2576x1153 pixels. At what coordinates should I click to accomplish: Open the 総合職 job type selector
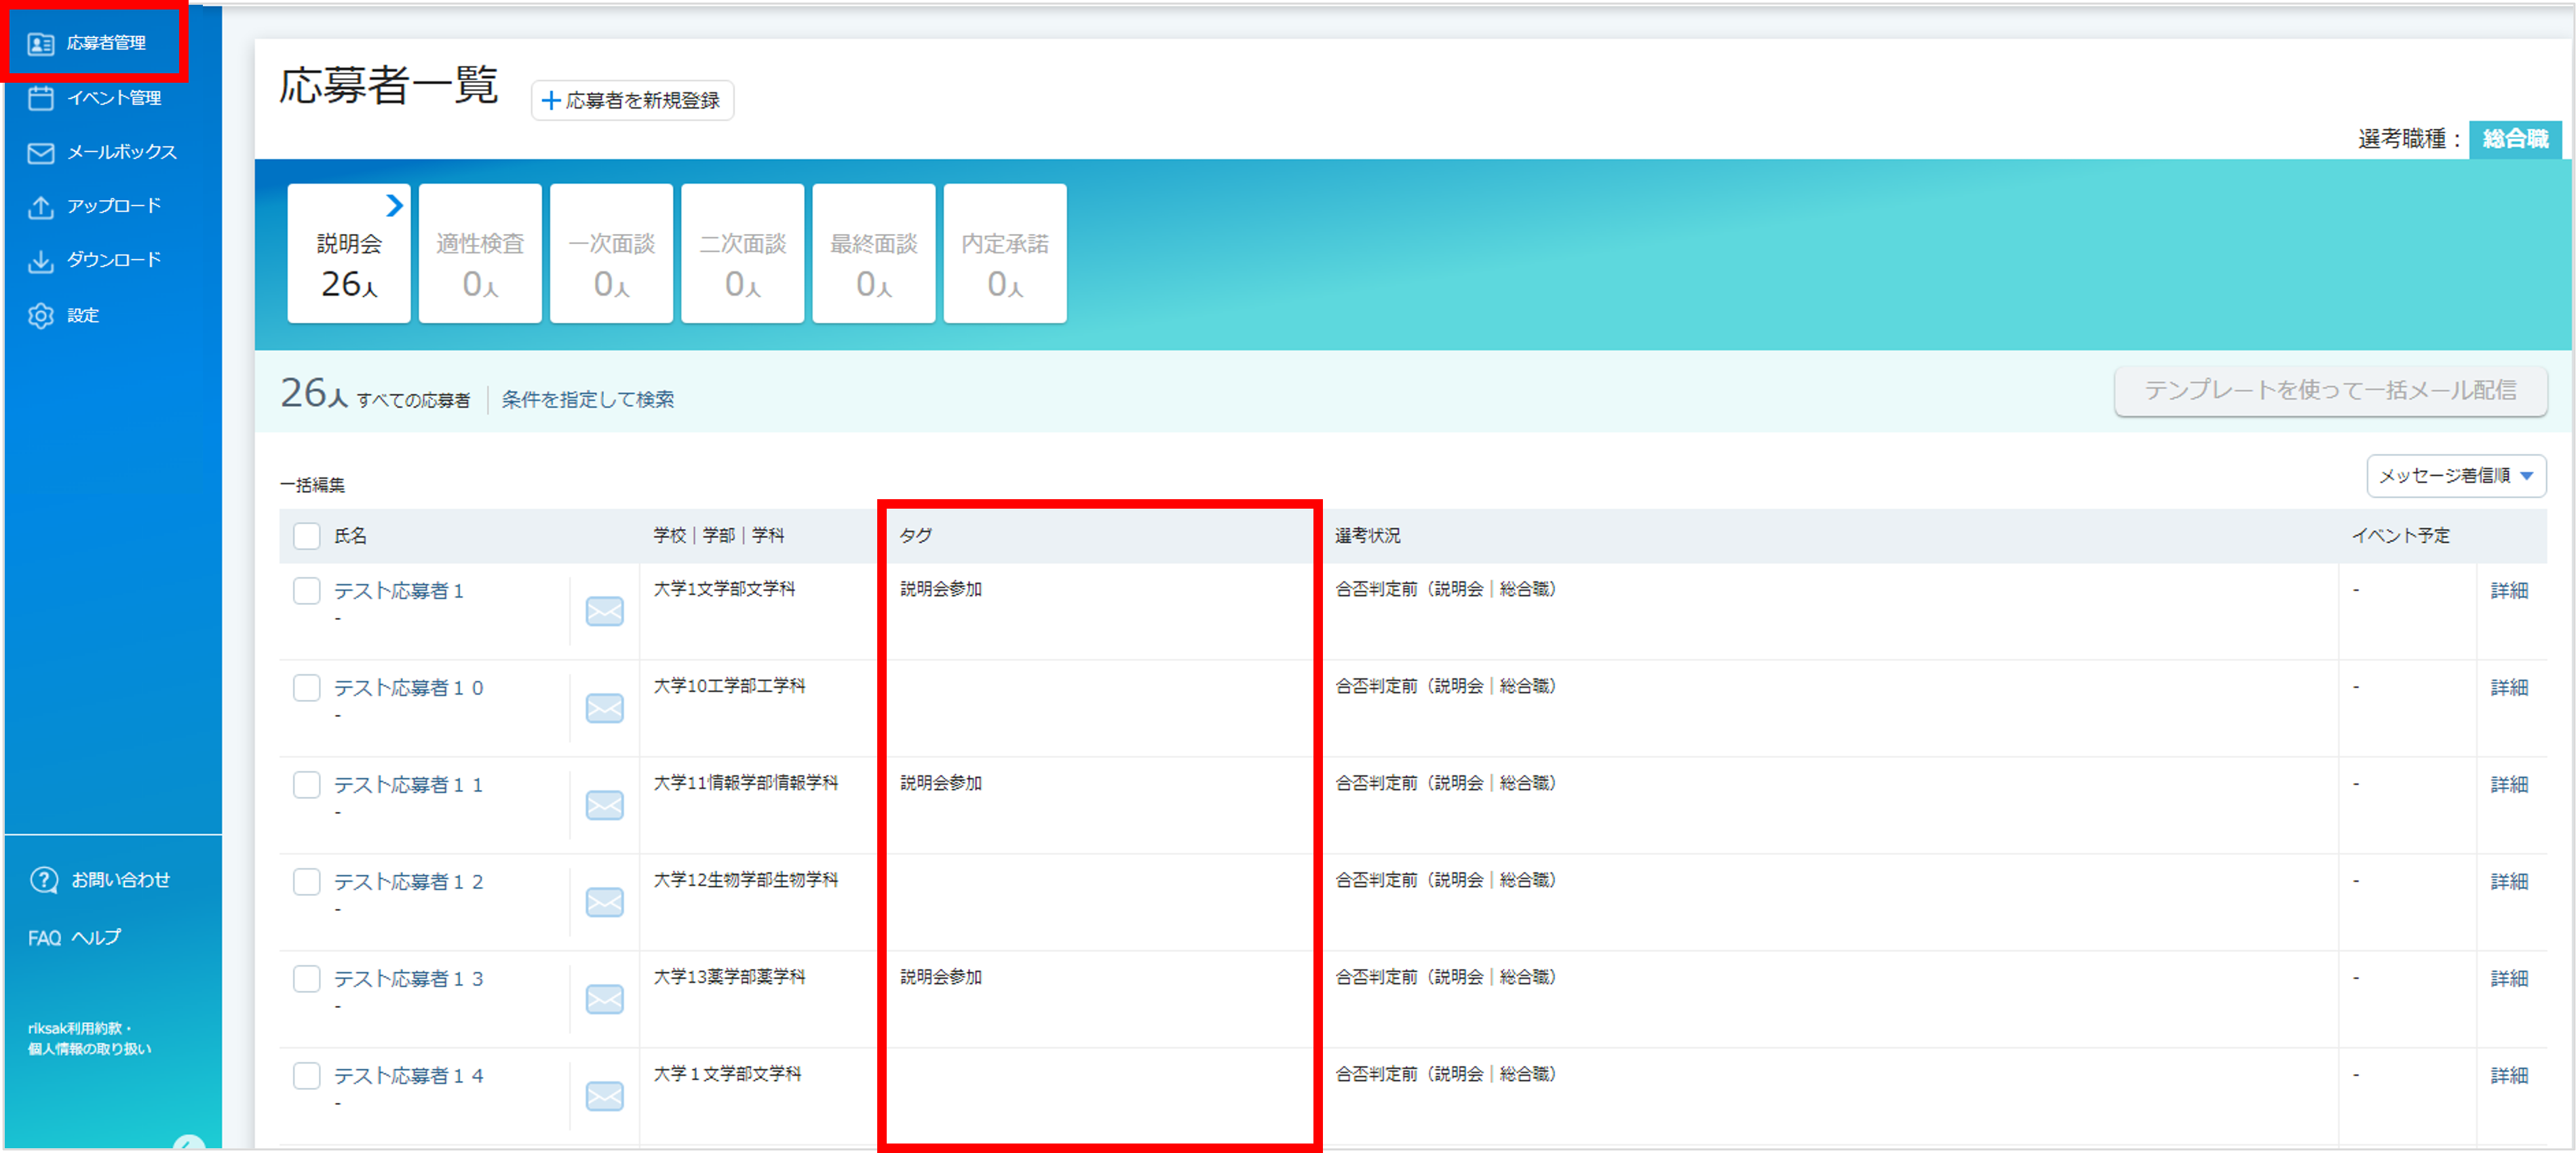[x=2515, y=139]
